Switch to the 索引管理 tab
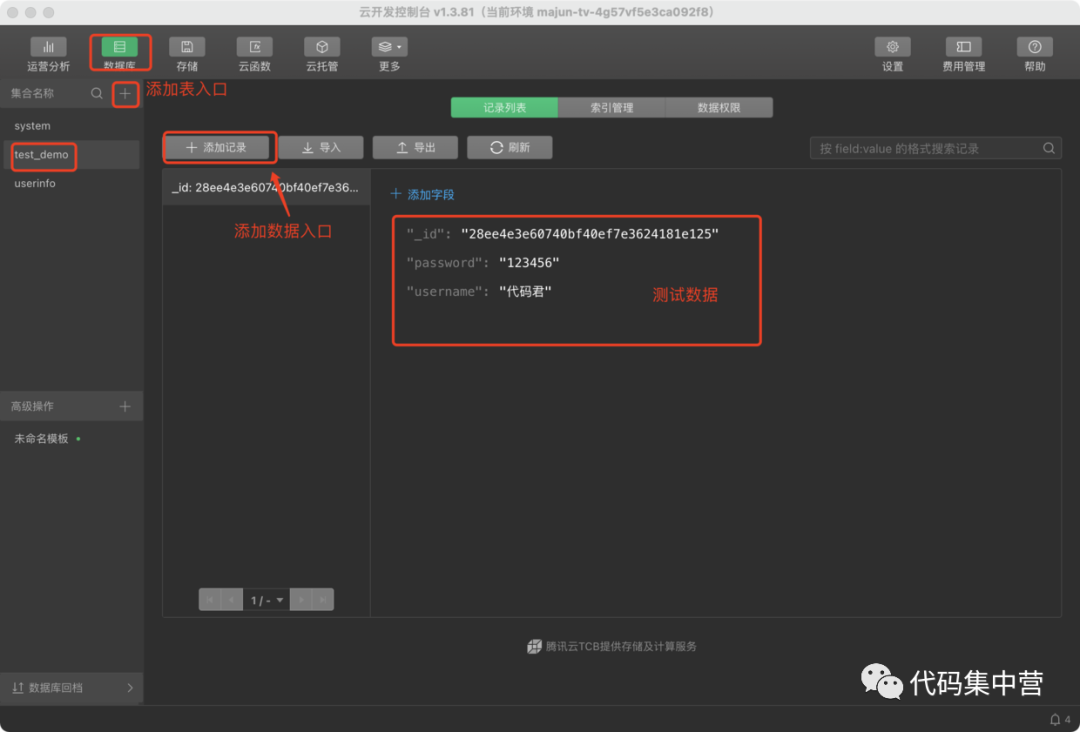 tap(612, 107)
